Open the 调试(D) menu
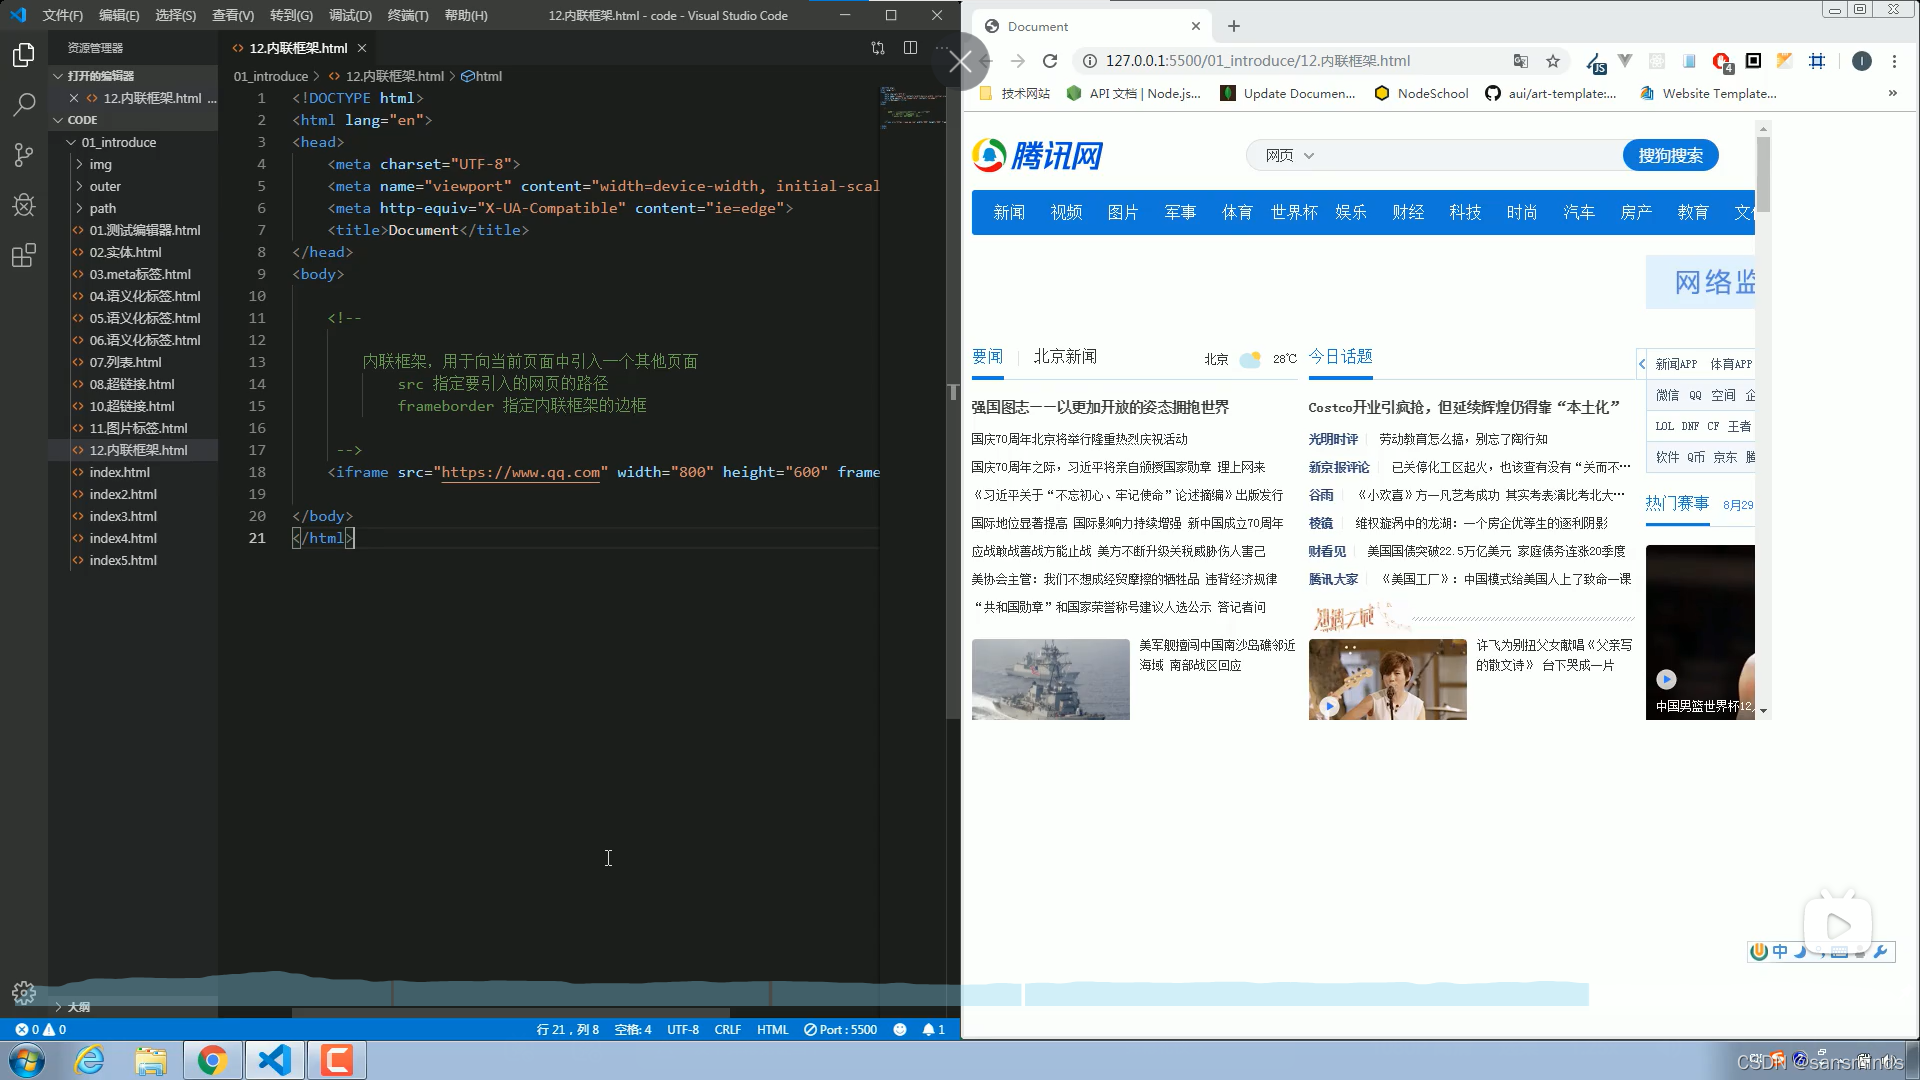This screenshot has width=1920, height=1080. pos(350,15)
